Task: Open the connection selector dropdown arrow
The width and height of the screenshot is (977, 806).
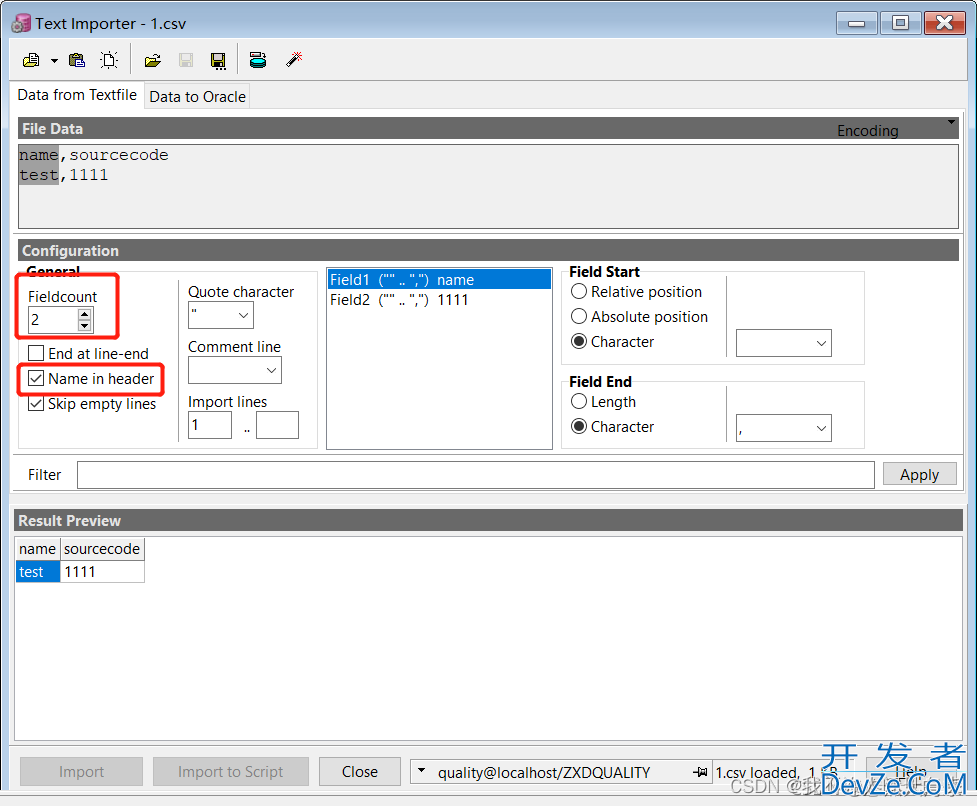Action: click(422, 771)
